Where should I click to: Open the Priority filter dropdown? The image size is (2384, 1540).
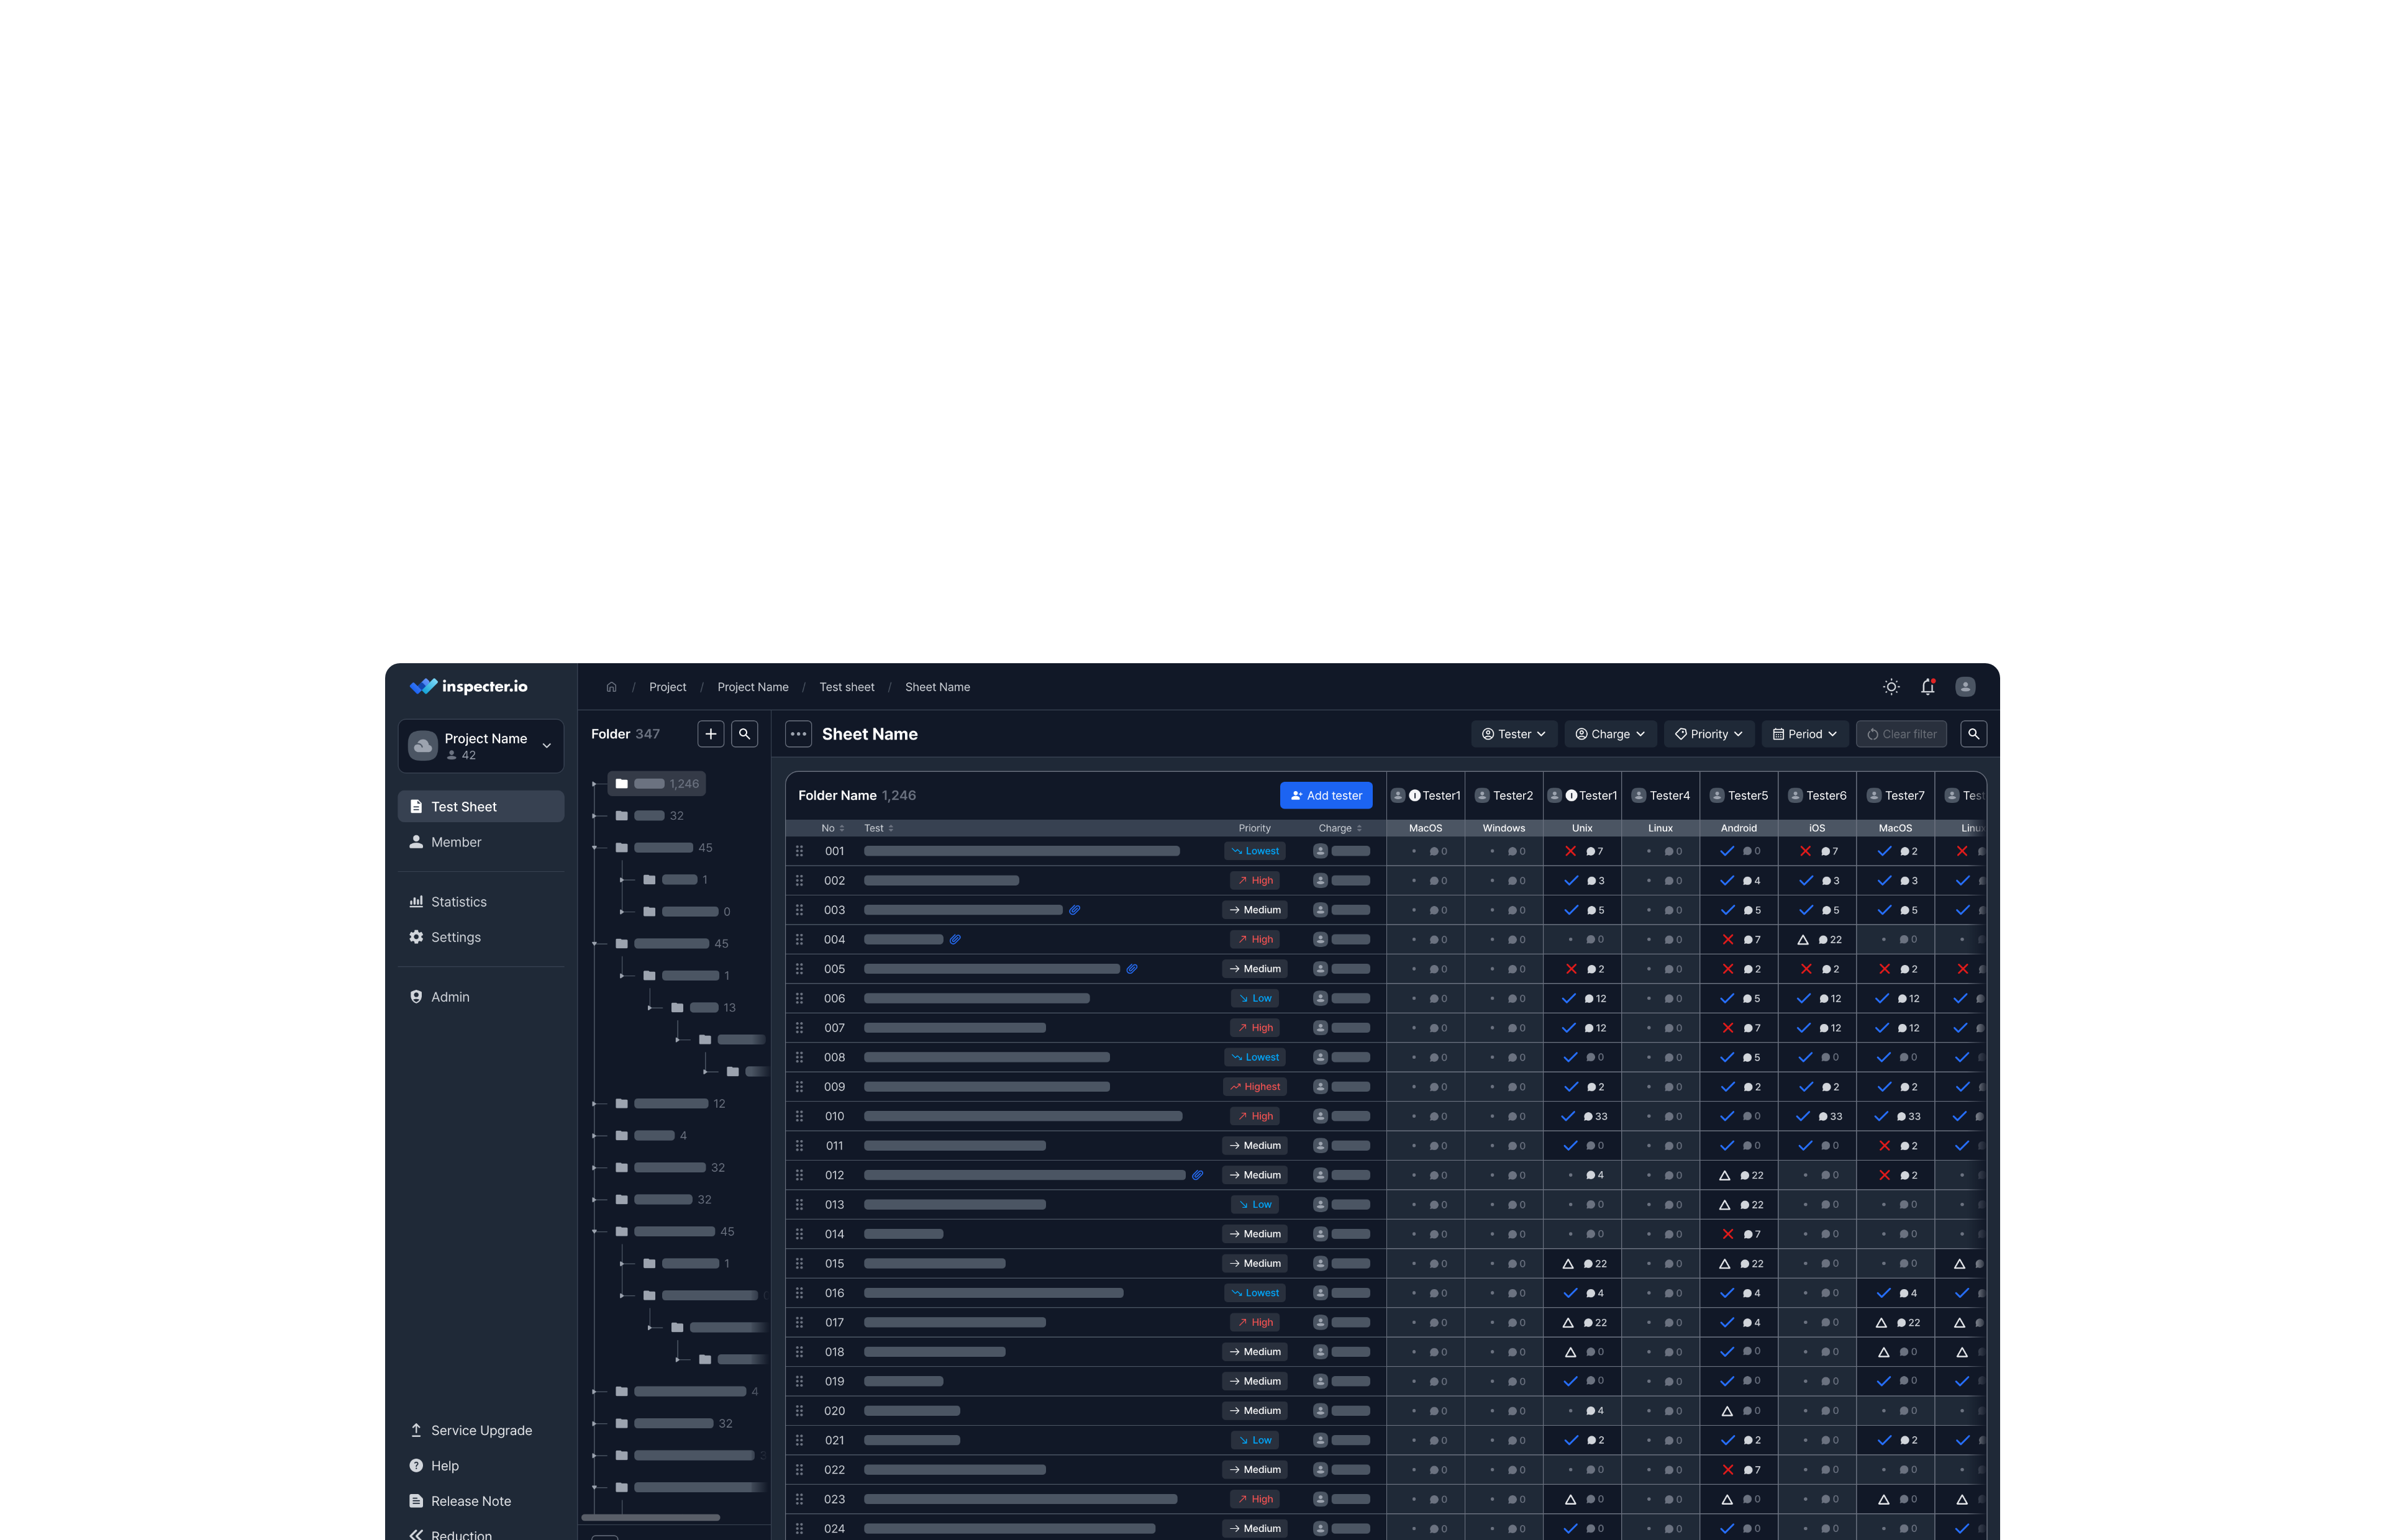point(1708,734)
